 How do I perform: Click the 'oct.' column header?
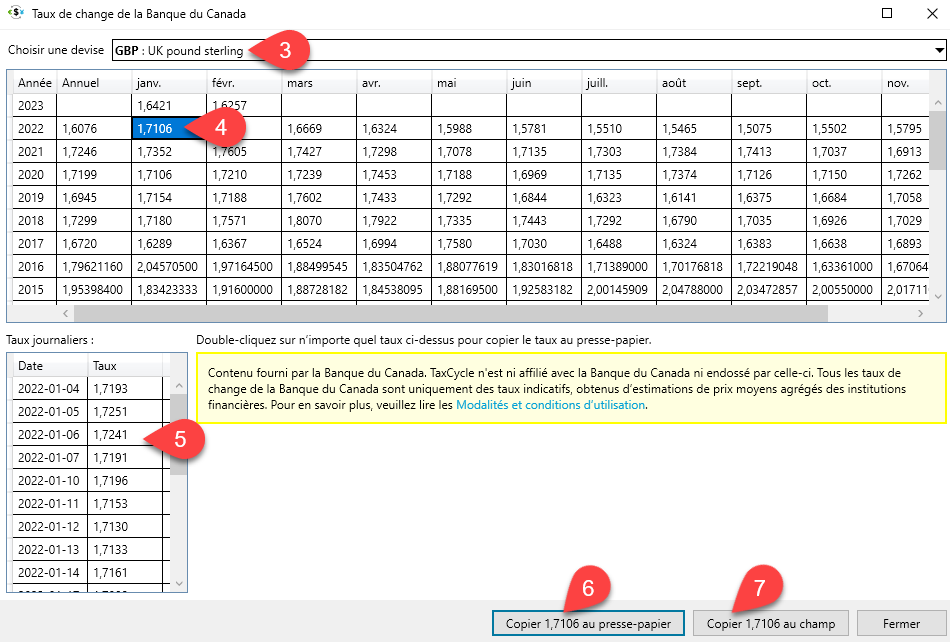point(845,83)
